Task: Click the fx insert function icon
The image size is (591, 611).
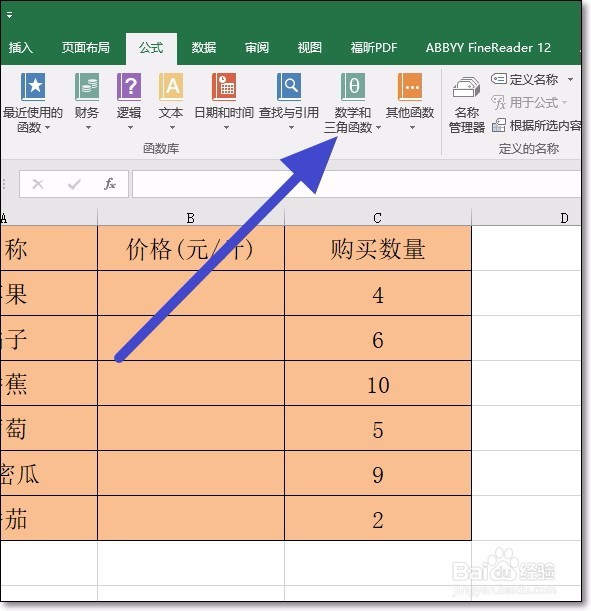Action: [x=110, y=184]
